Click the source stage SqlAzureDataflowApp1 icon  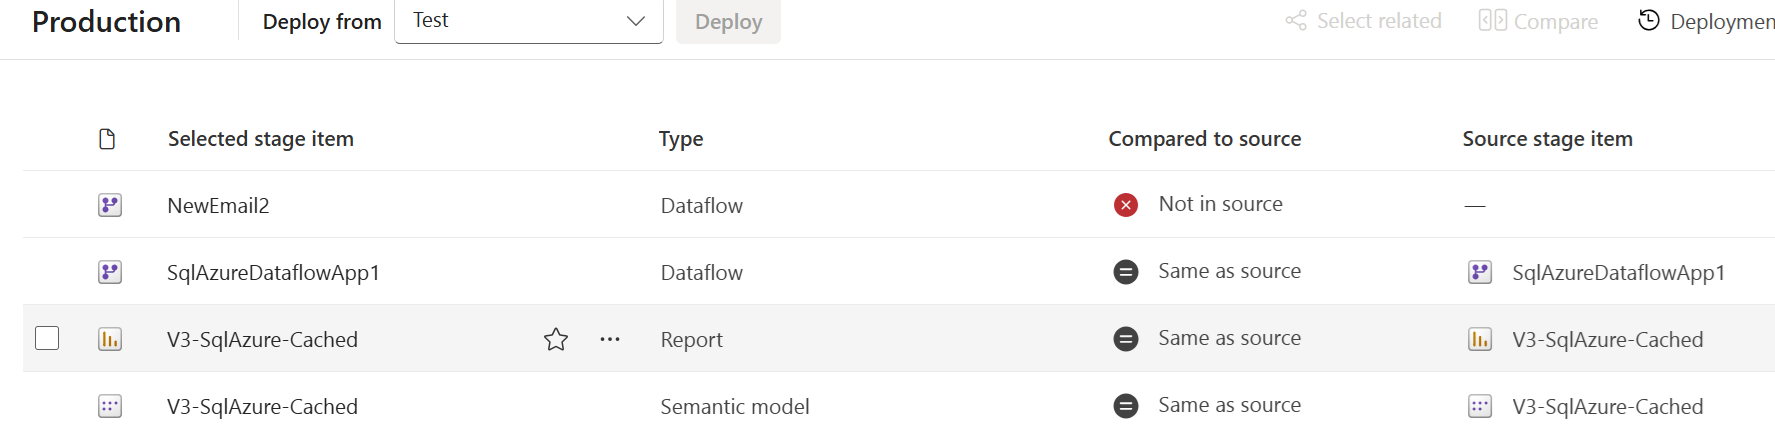[x=1480, y=272]
